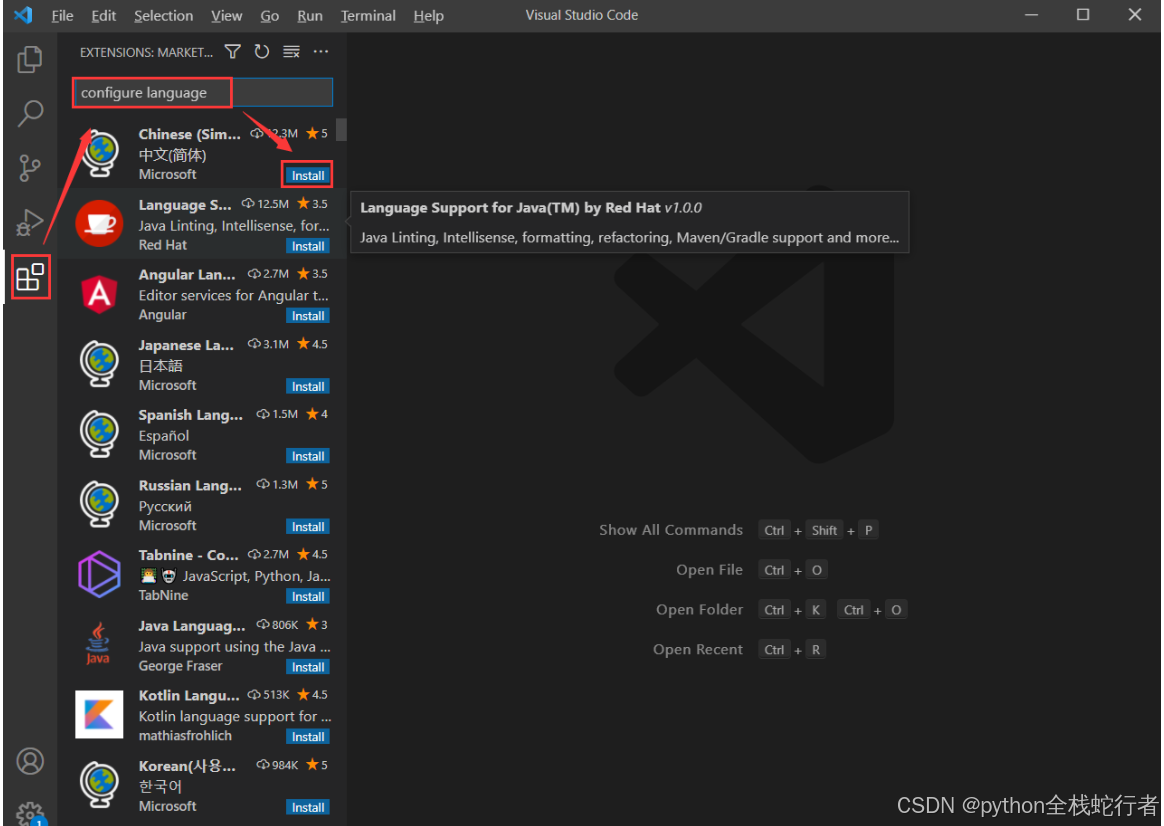
Task: Install the Kotlin Language extension
Action: coord(307,736)
